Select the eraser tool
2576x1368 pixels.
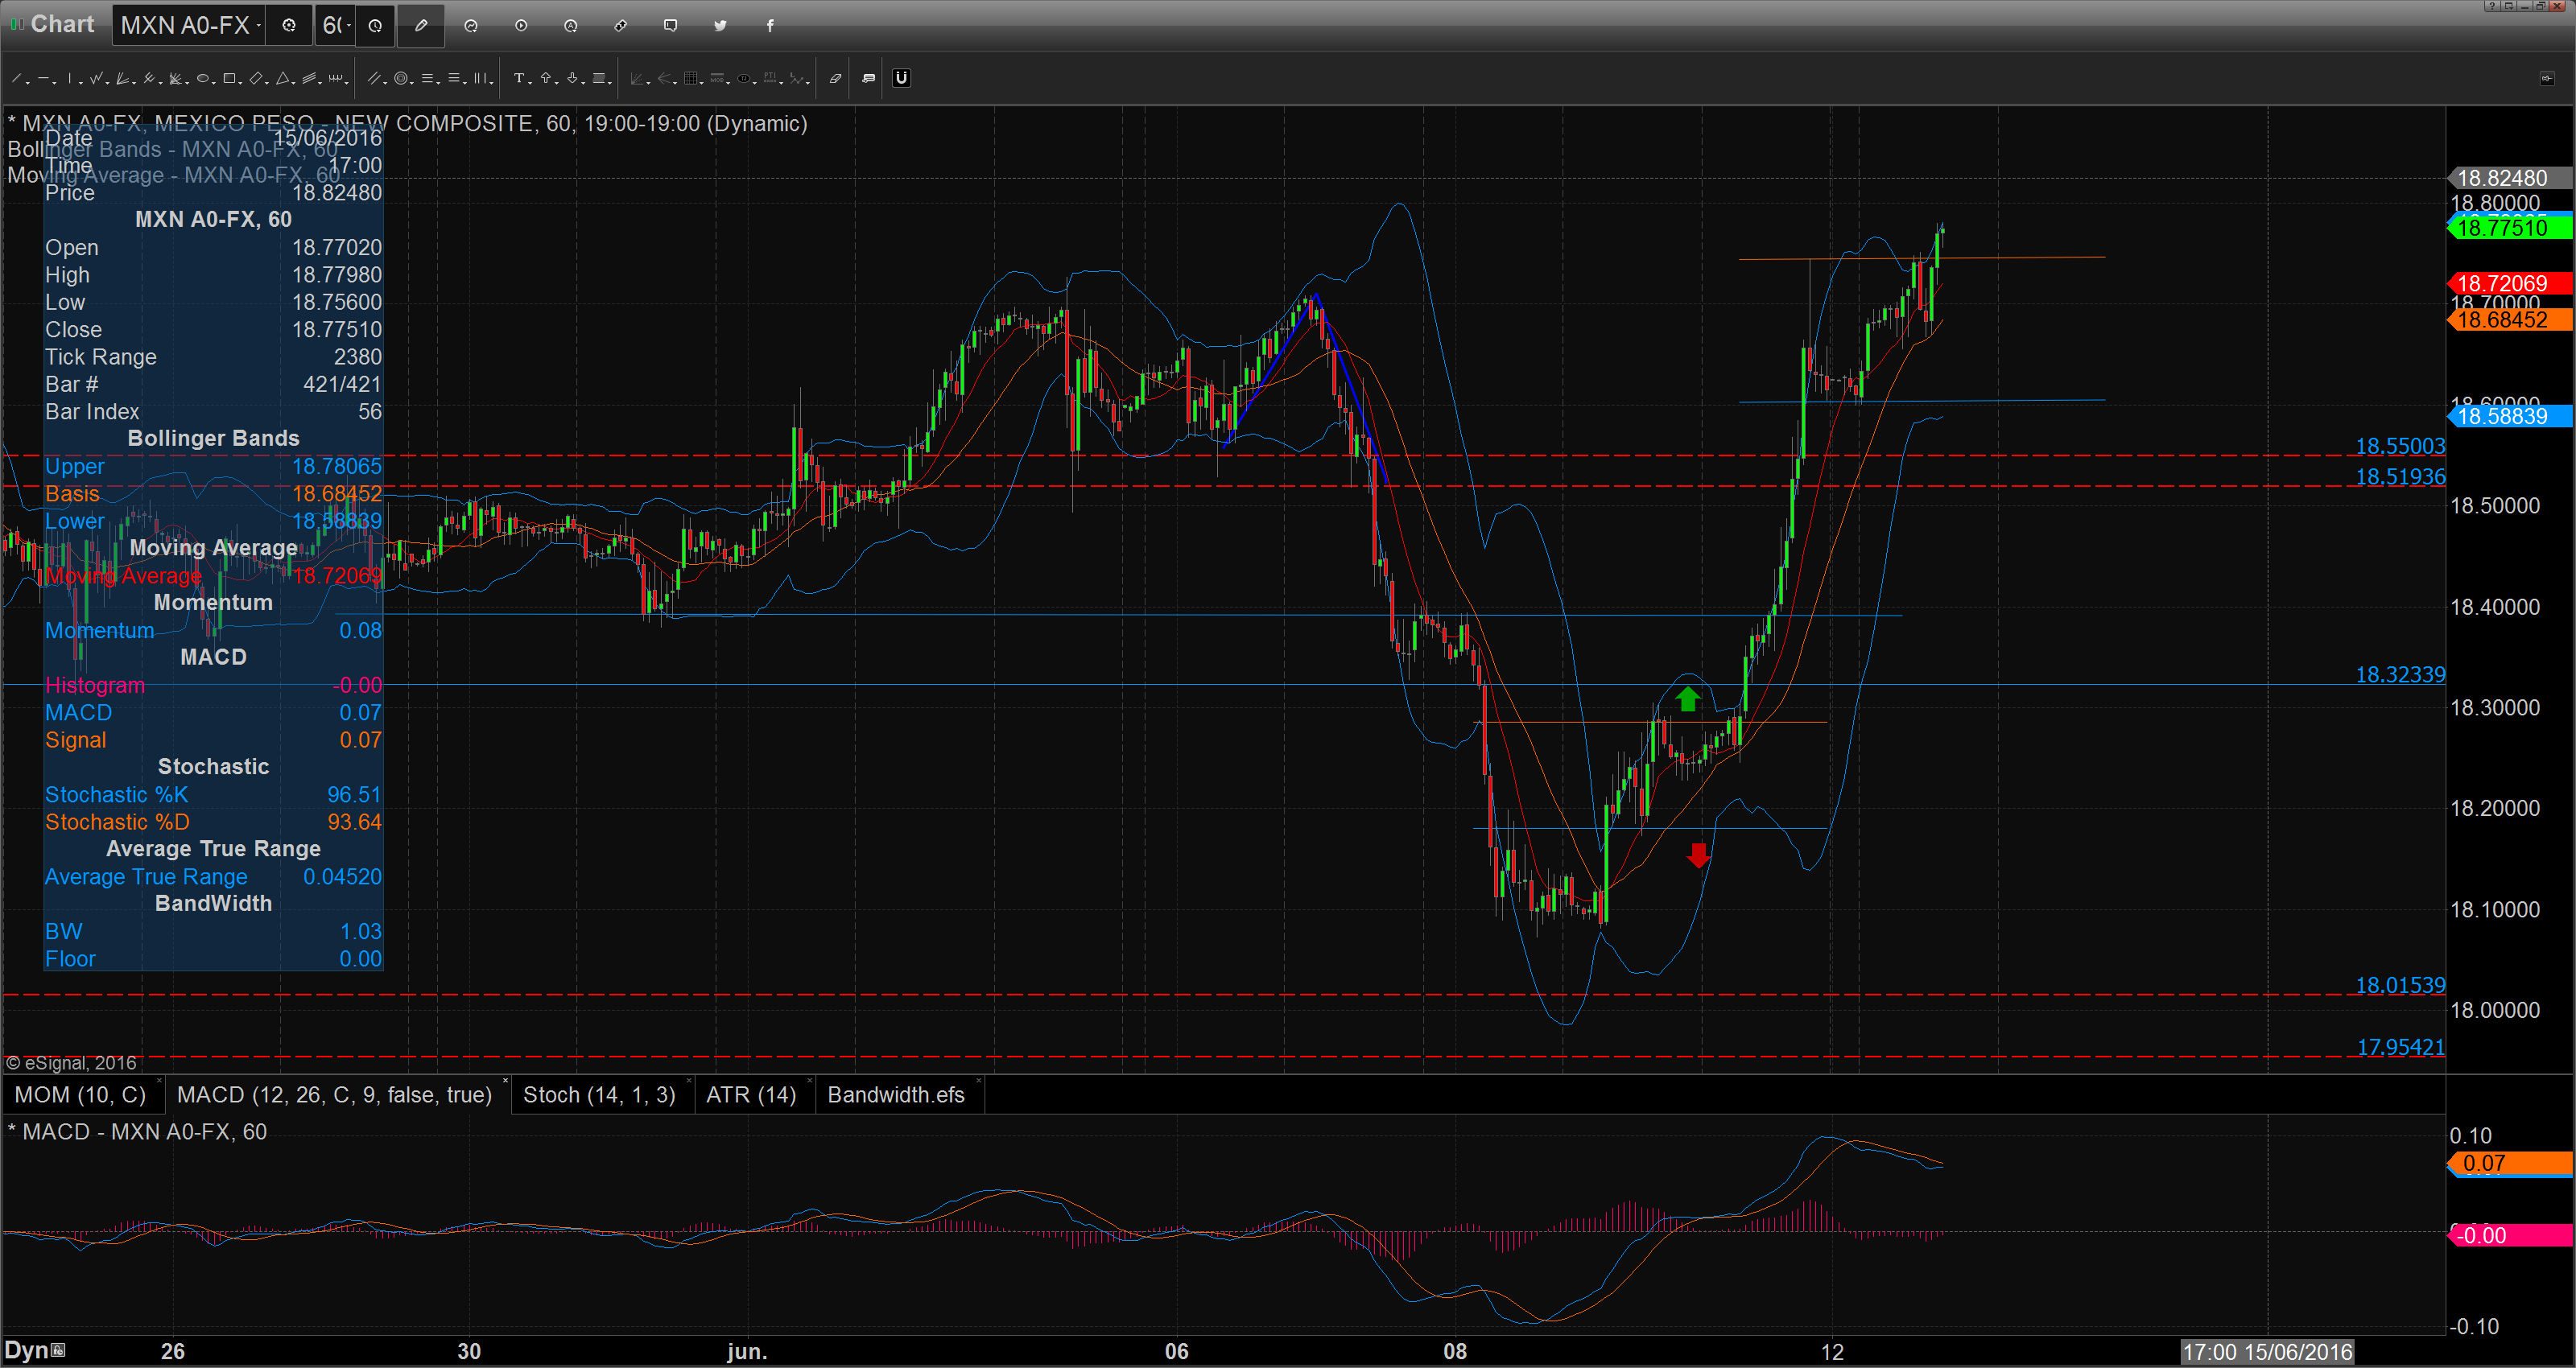coord(835,78)
